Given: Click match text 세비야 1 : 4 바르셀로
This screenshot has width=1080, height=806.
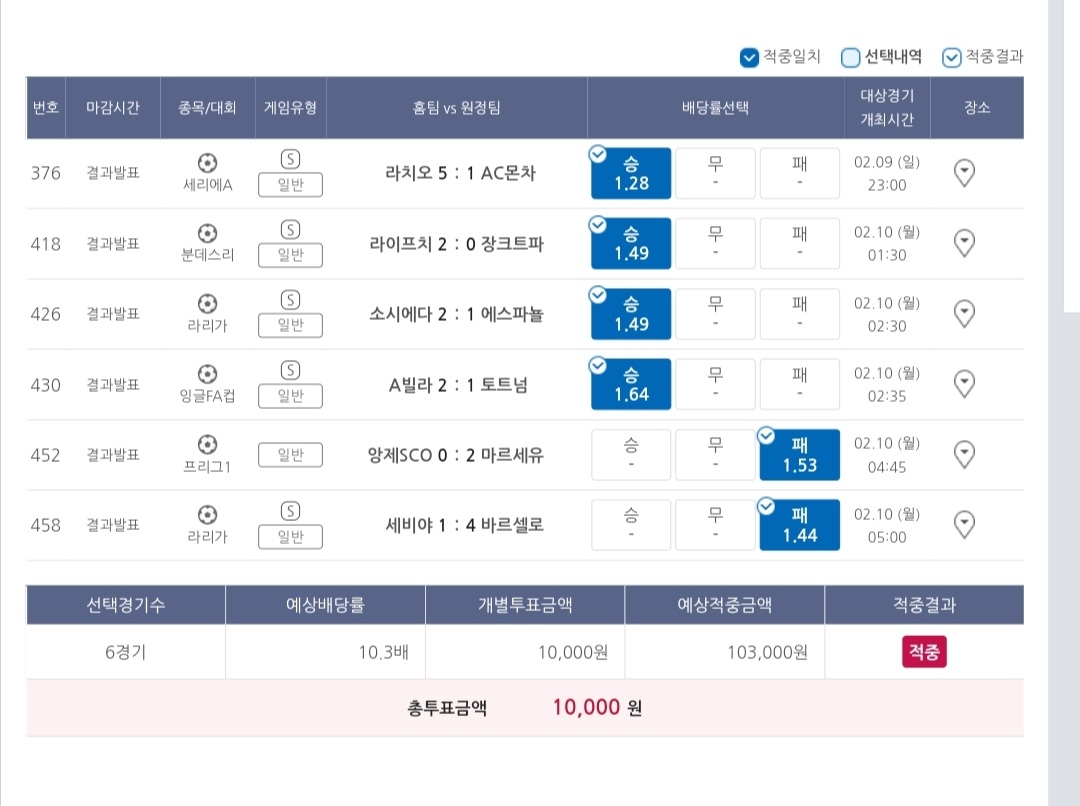Looking at the screenshot, I should click(x=465, y=525).
